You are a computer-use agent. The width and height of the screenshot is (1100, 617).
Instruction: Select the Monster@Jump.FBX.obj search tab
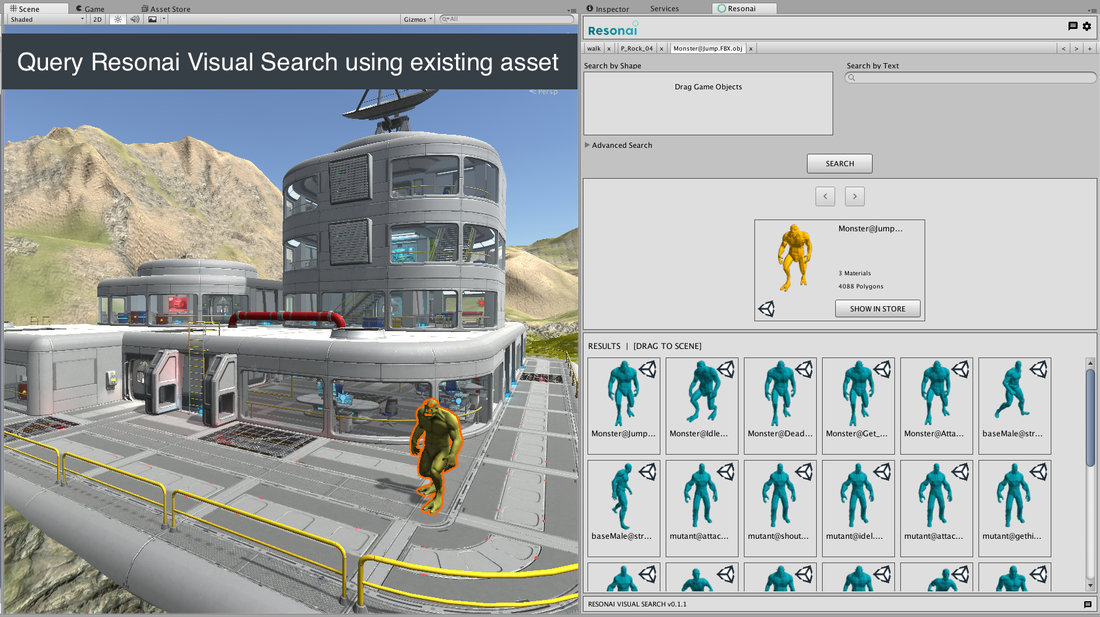tap(707, 48)
